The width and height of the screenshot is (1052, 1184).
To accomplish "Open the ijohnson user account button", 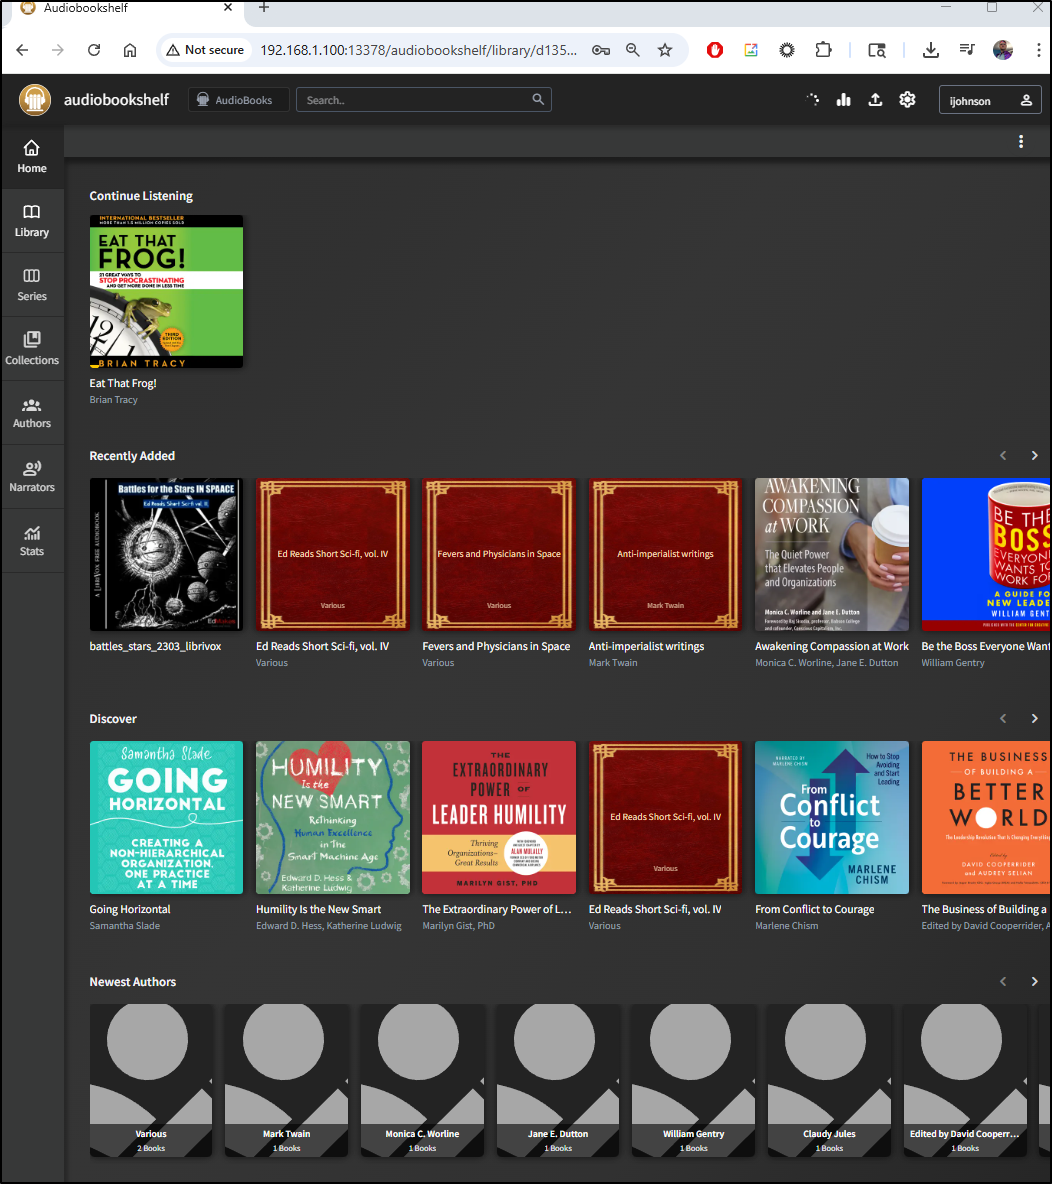I will click(990, 100).
